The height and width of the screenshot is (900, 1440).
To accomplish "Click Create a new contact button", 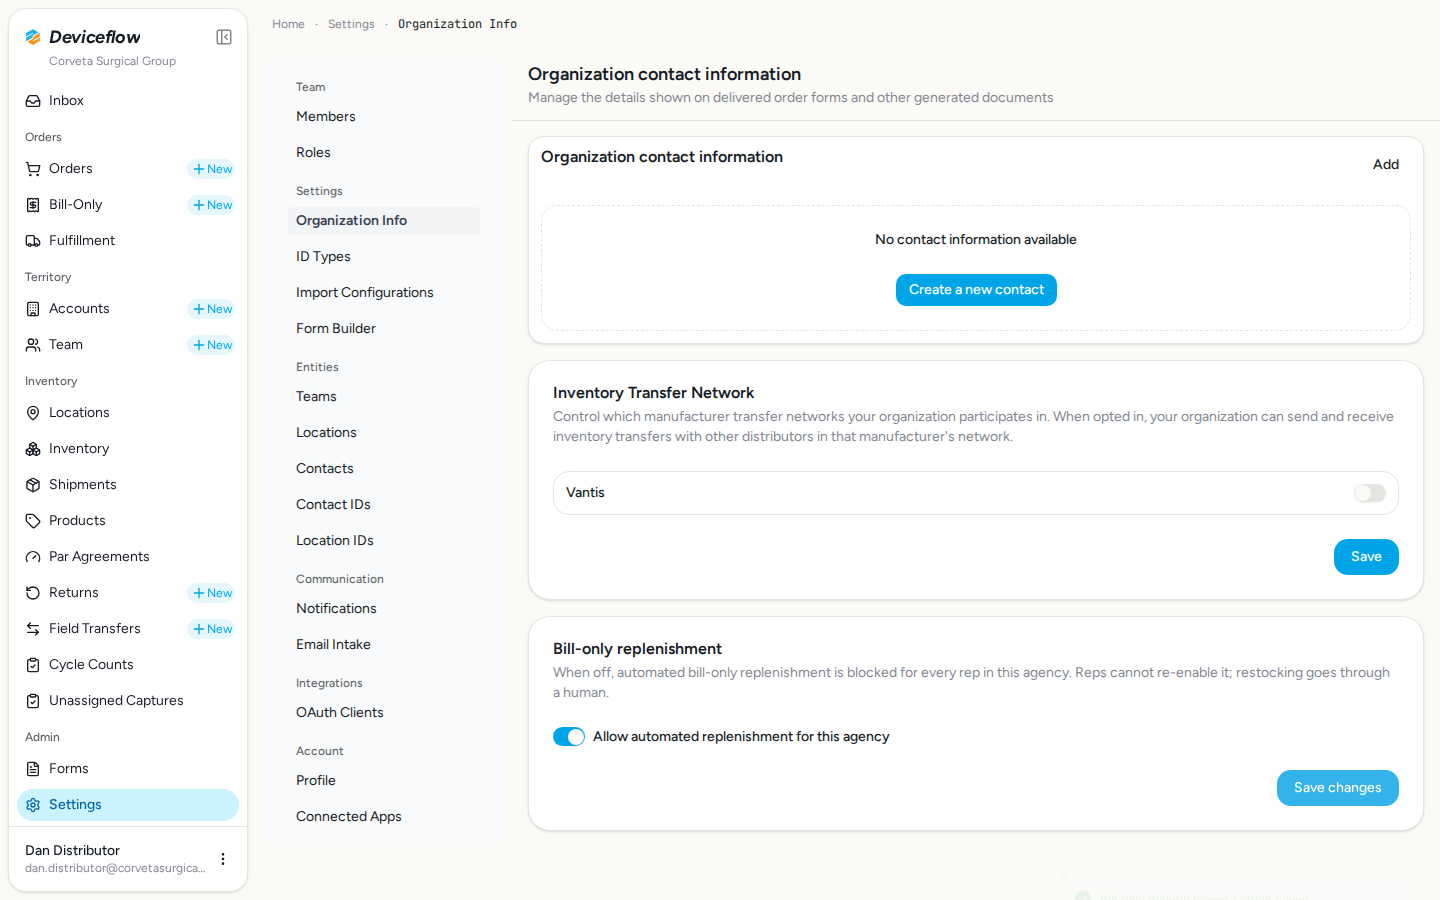I will [x=976, y=290].
